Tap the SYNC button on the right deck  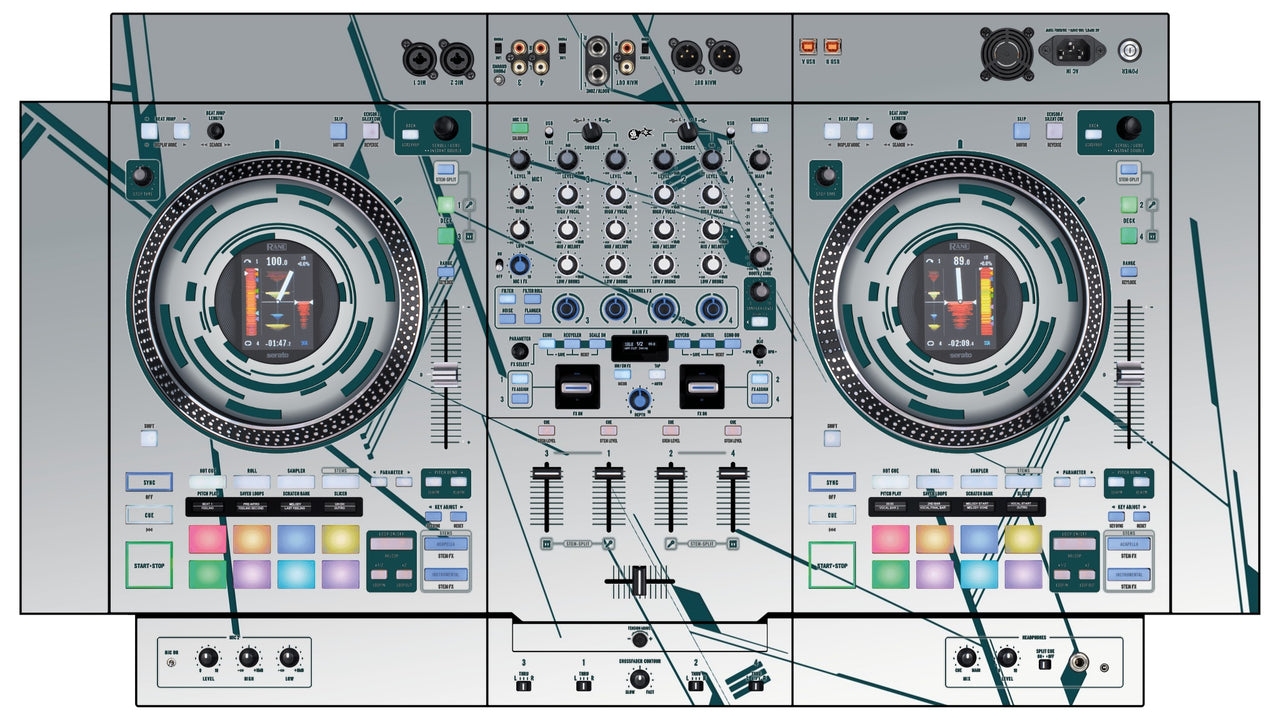[x=832, y=482]
